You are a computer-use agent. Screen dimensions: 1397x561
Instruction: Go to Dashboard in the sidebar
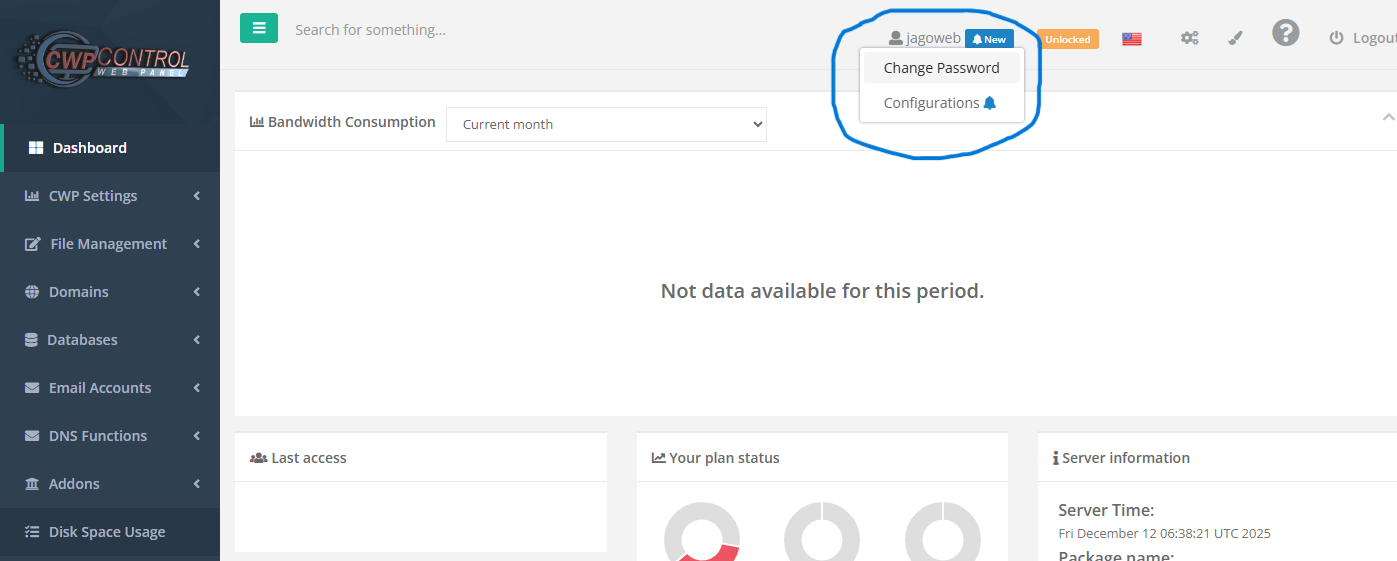pyautogui.click(x=90, y=148)
